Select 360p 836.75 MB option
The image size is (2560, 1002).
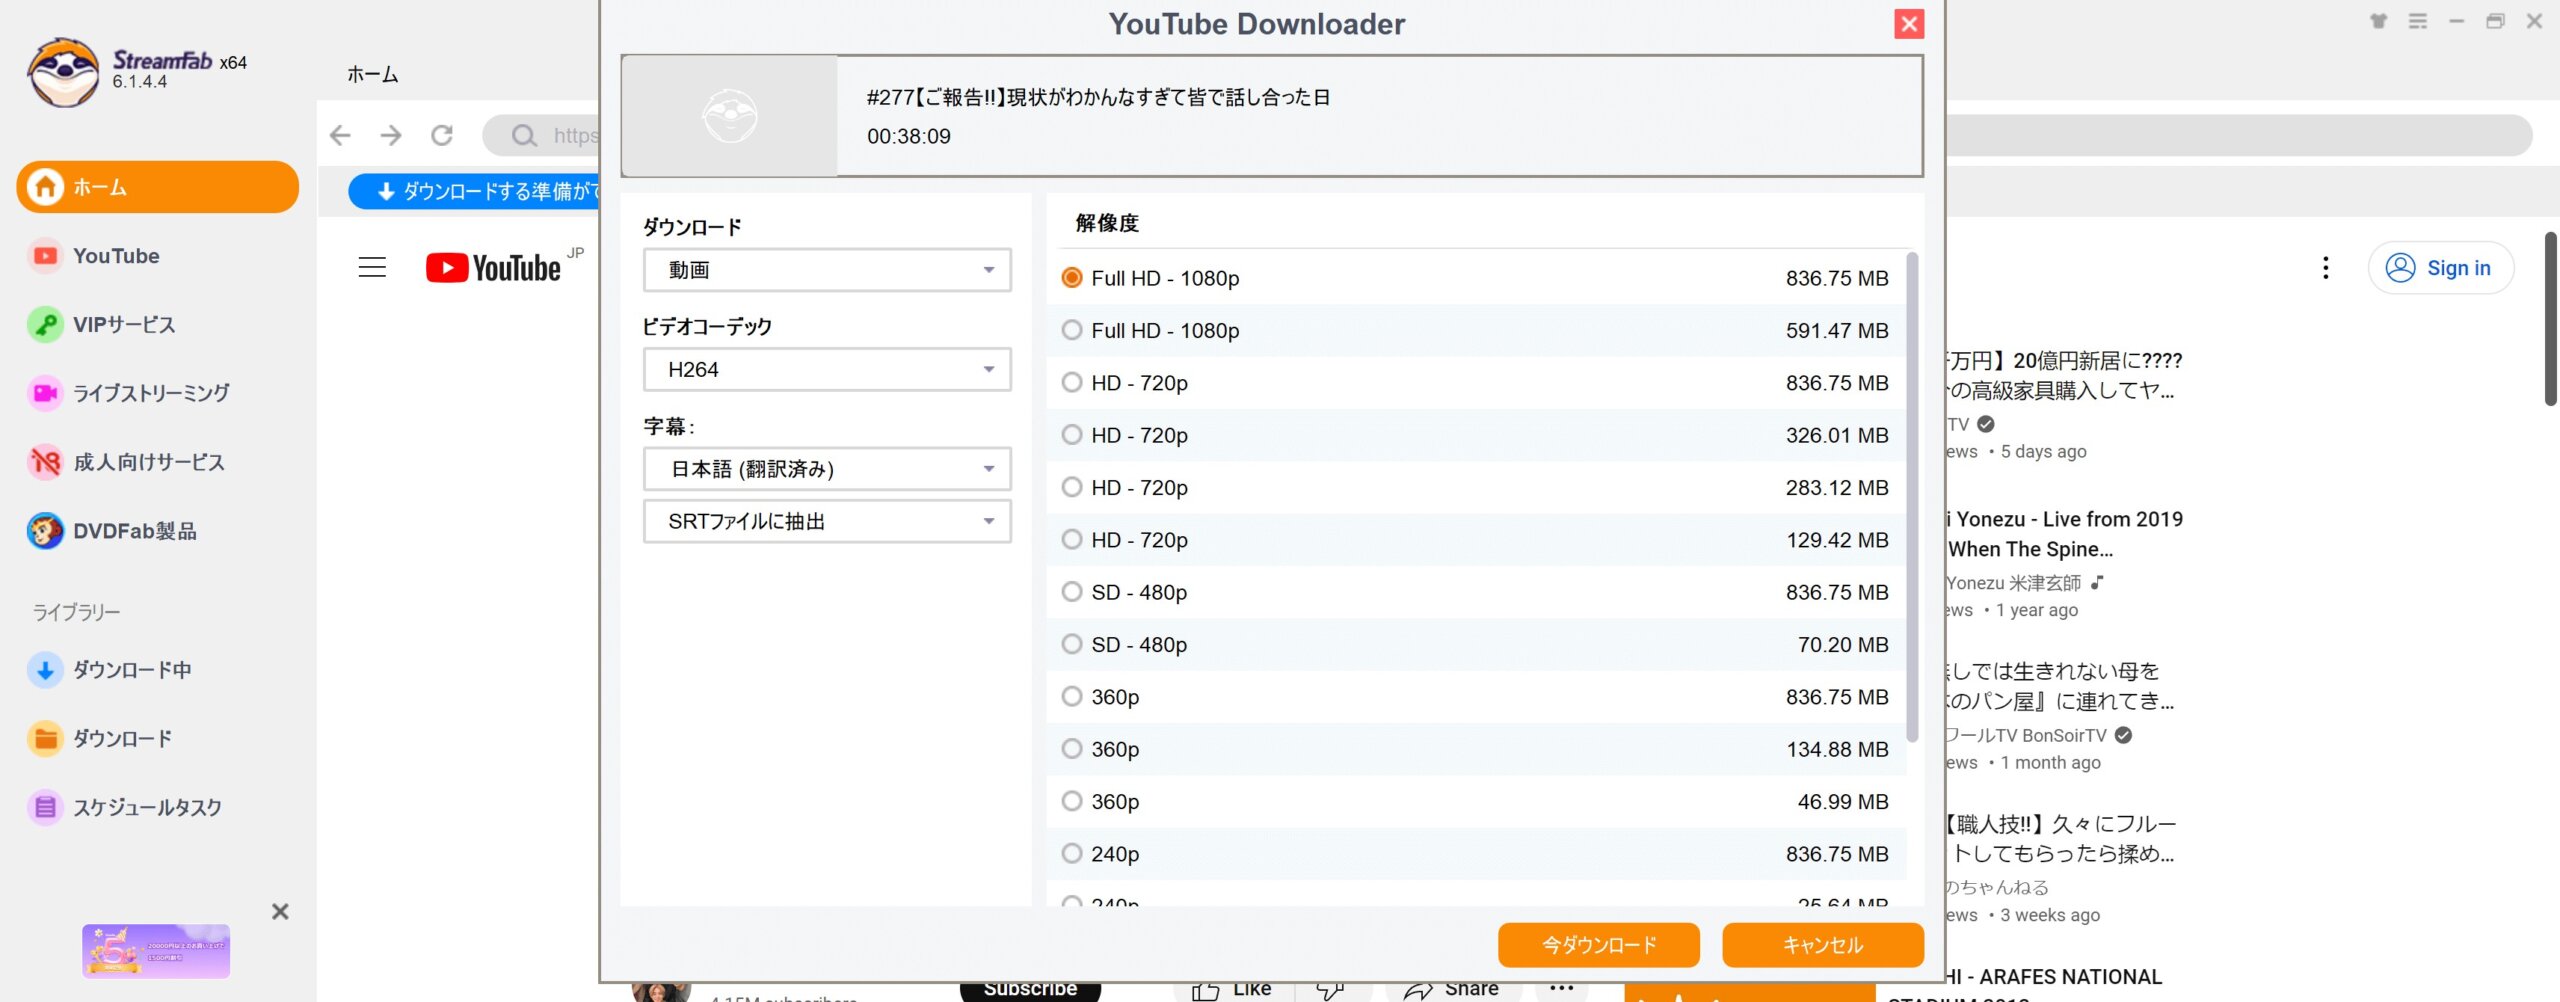pos(1476,697)
